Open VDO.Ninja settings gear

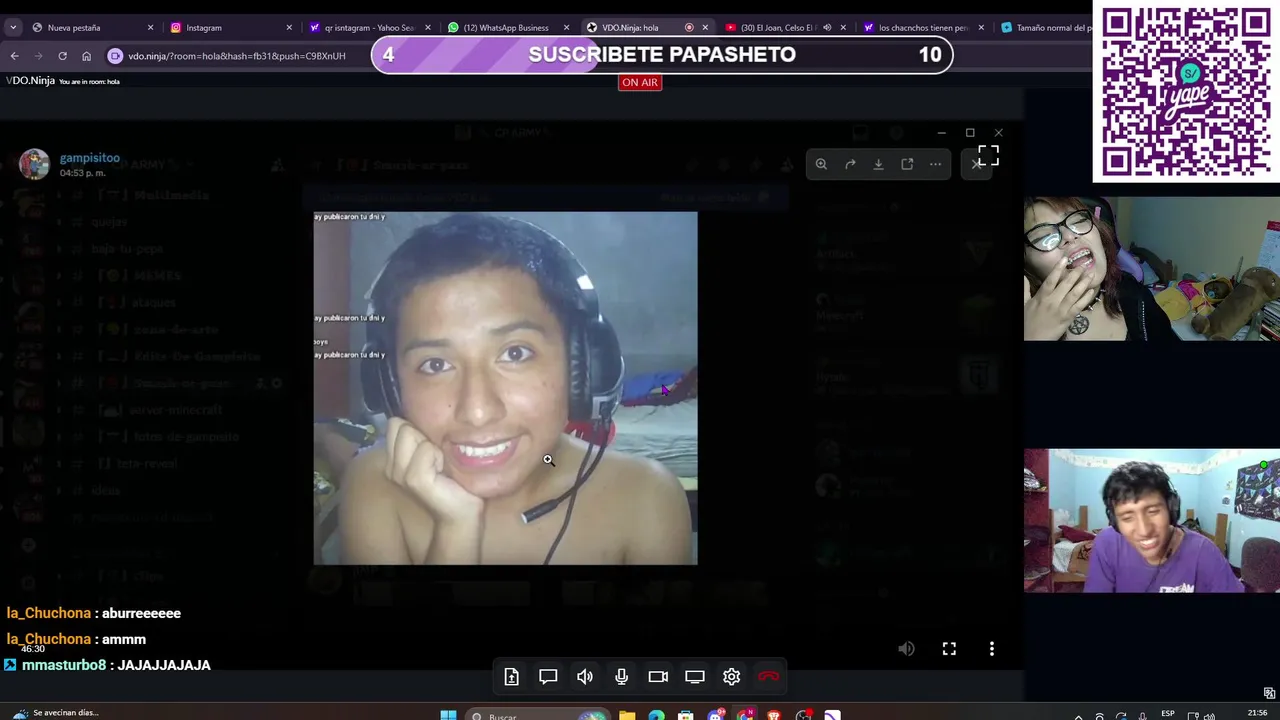(x=731, y=677)
